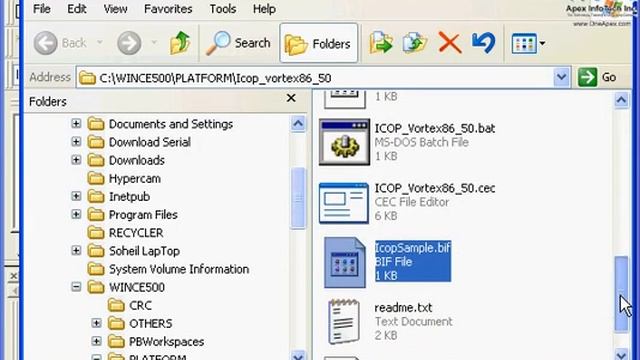The width and height of the screenshot is (640, 360).
Task: Click the IcopSample.bif file icon
Action: click(x=344, y=262)
